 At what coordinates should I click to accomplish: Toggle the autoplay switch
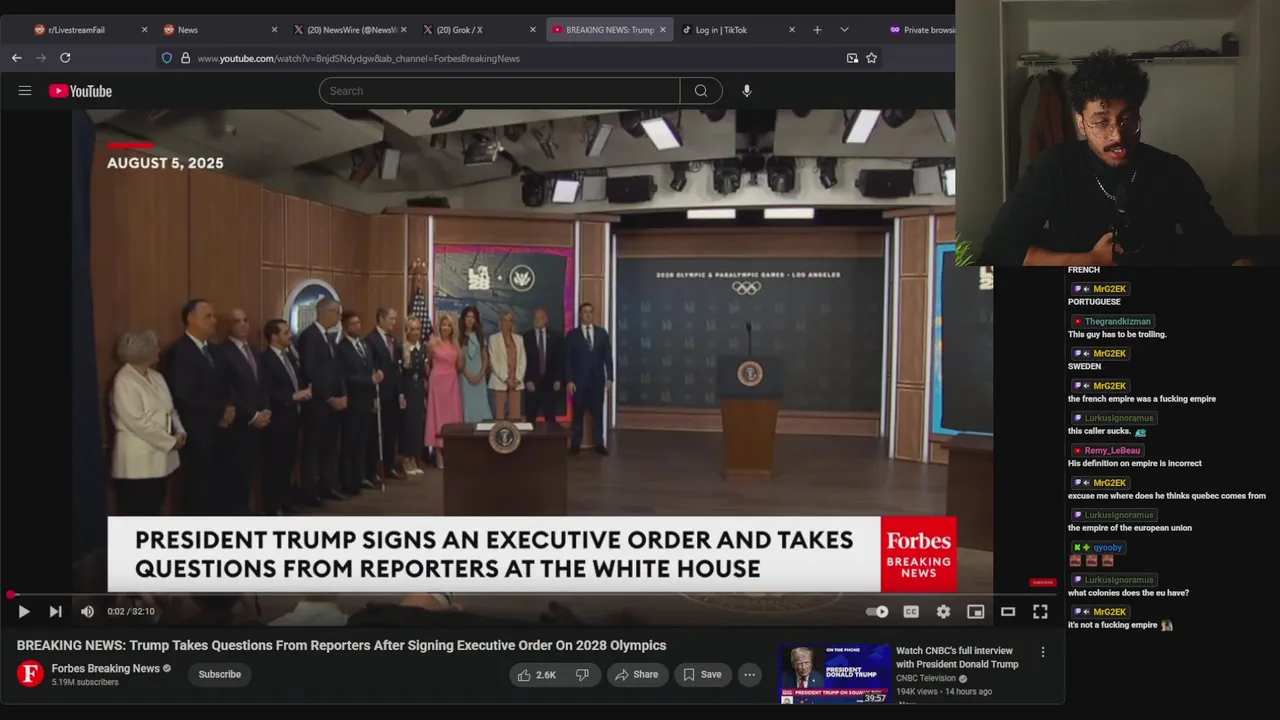(x=877, y=611)
